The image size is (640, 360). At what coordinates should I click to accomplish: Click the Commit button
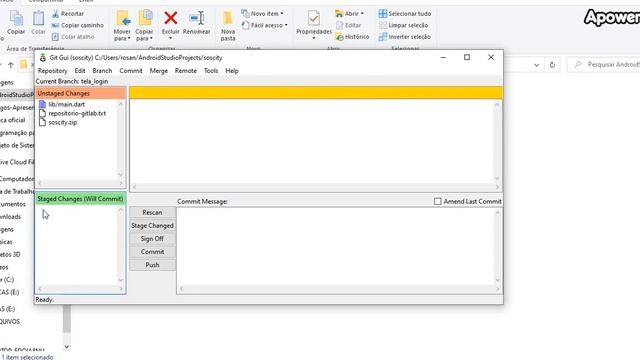click(152, 252)
